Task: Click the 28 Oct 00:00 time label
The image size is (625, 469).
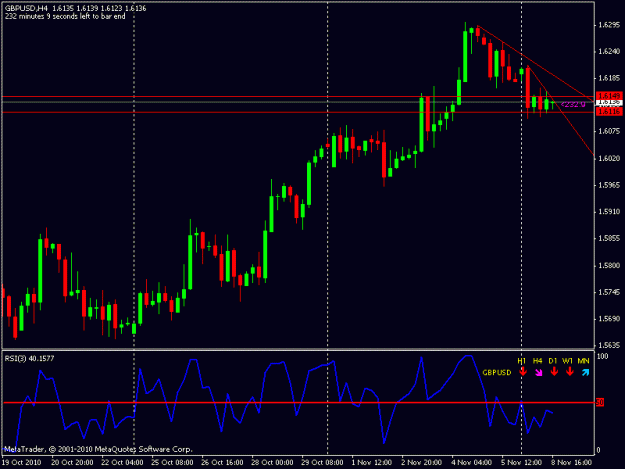Action: click(x=272, y=462)
